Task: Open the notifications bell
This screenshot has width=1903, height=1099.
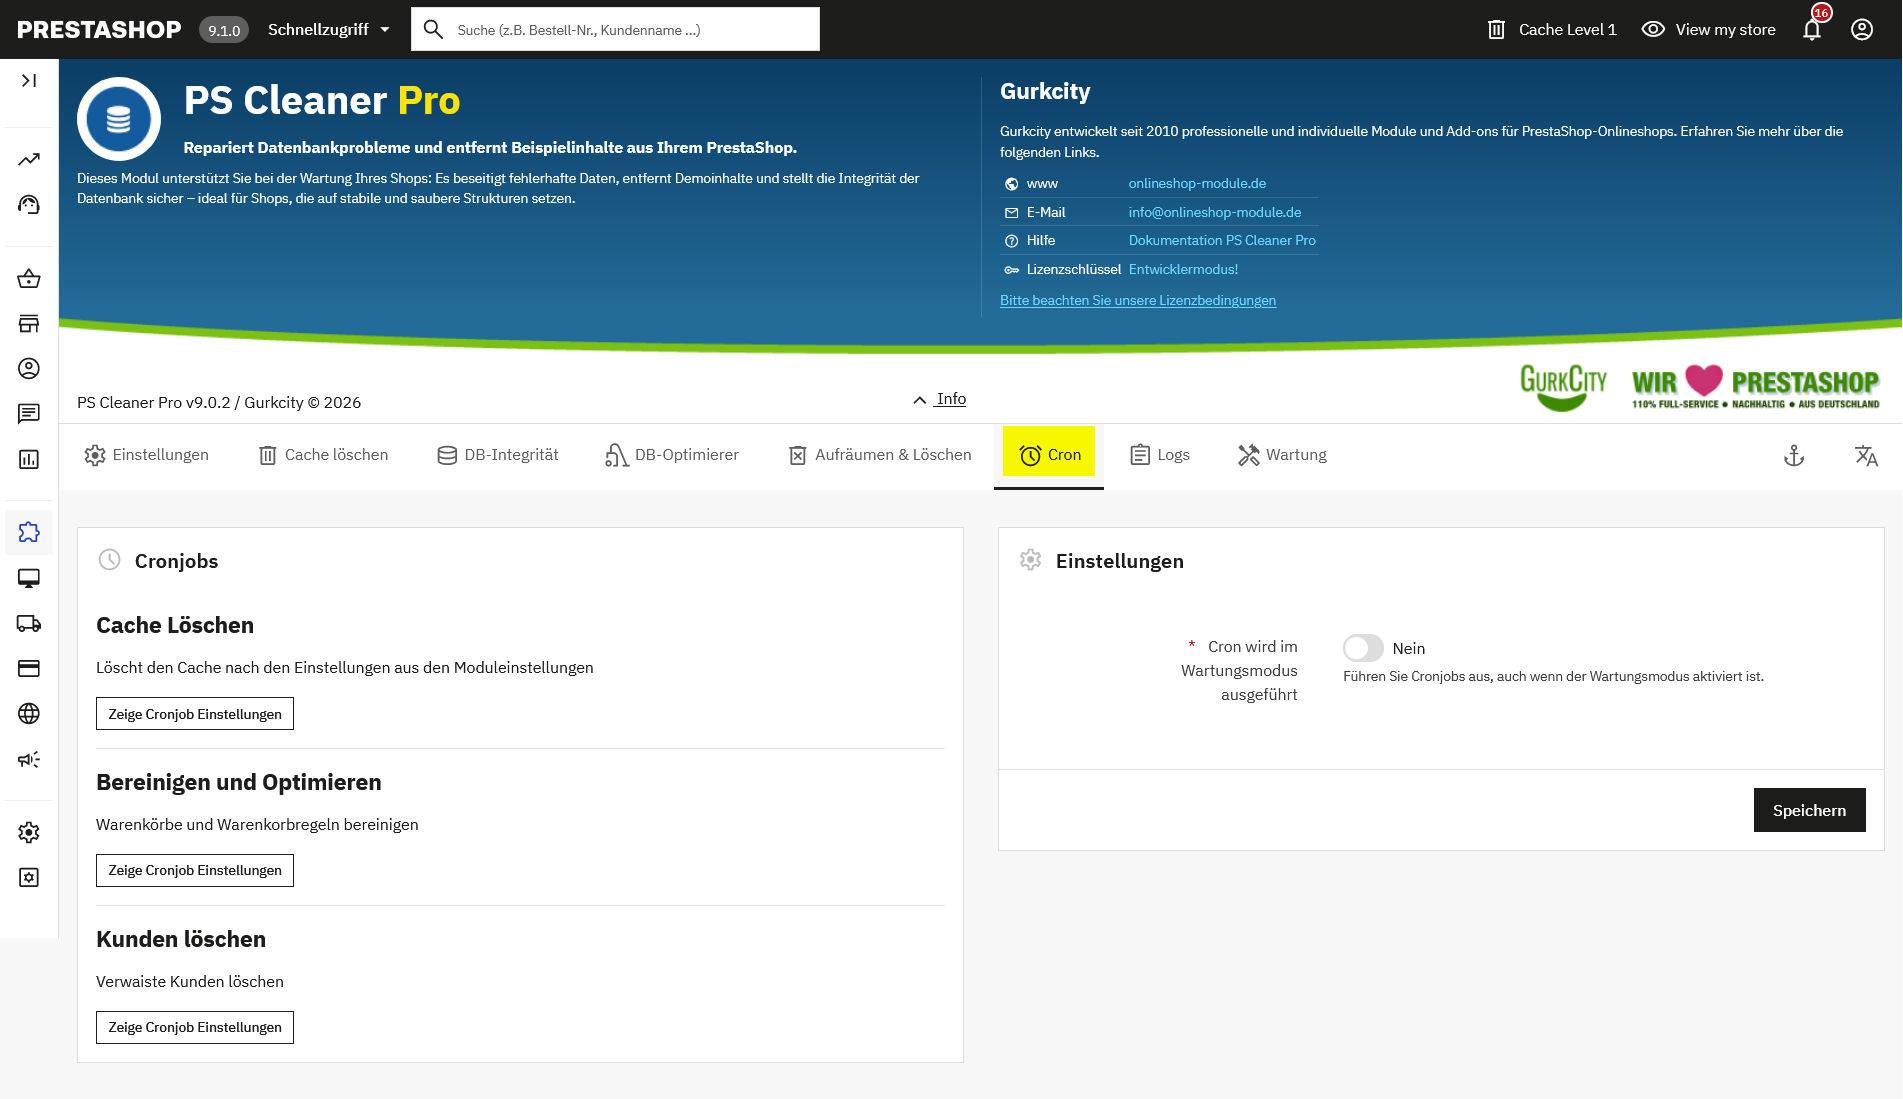Action: [x=1812, y=29]
